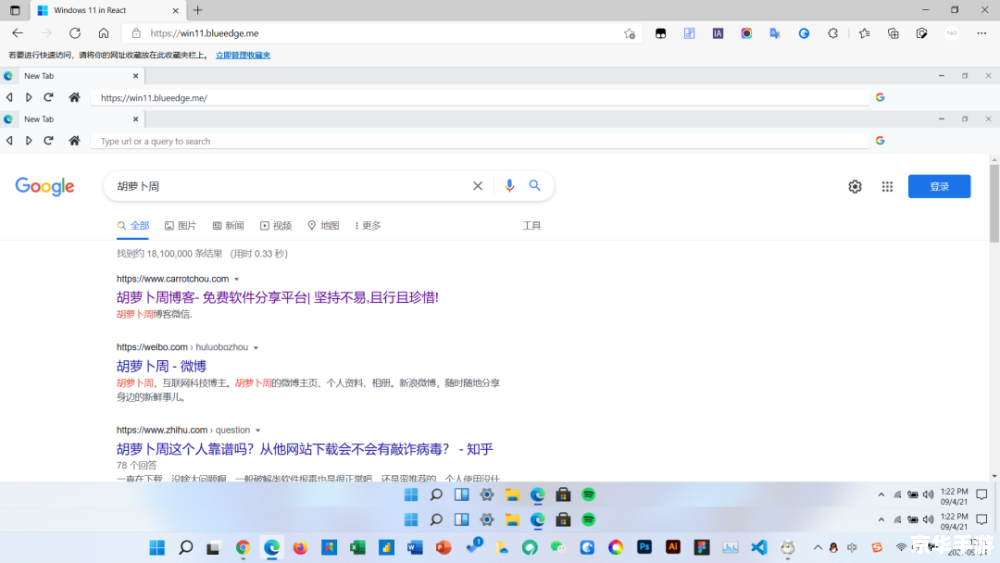This screenshot has width=1000, height=563.
Task: Open Figma from bottom taskbar
Action: [702, 547]
